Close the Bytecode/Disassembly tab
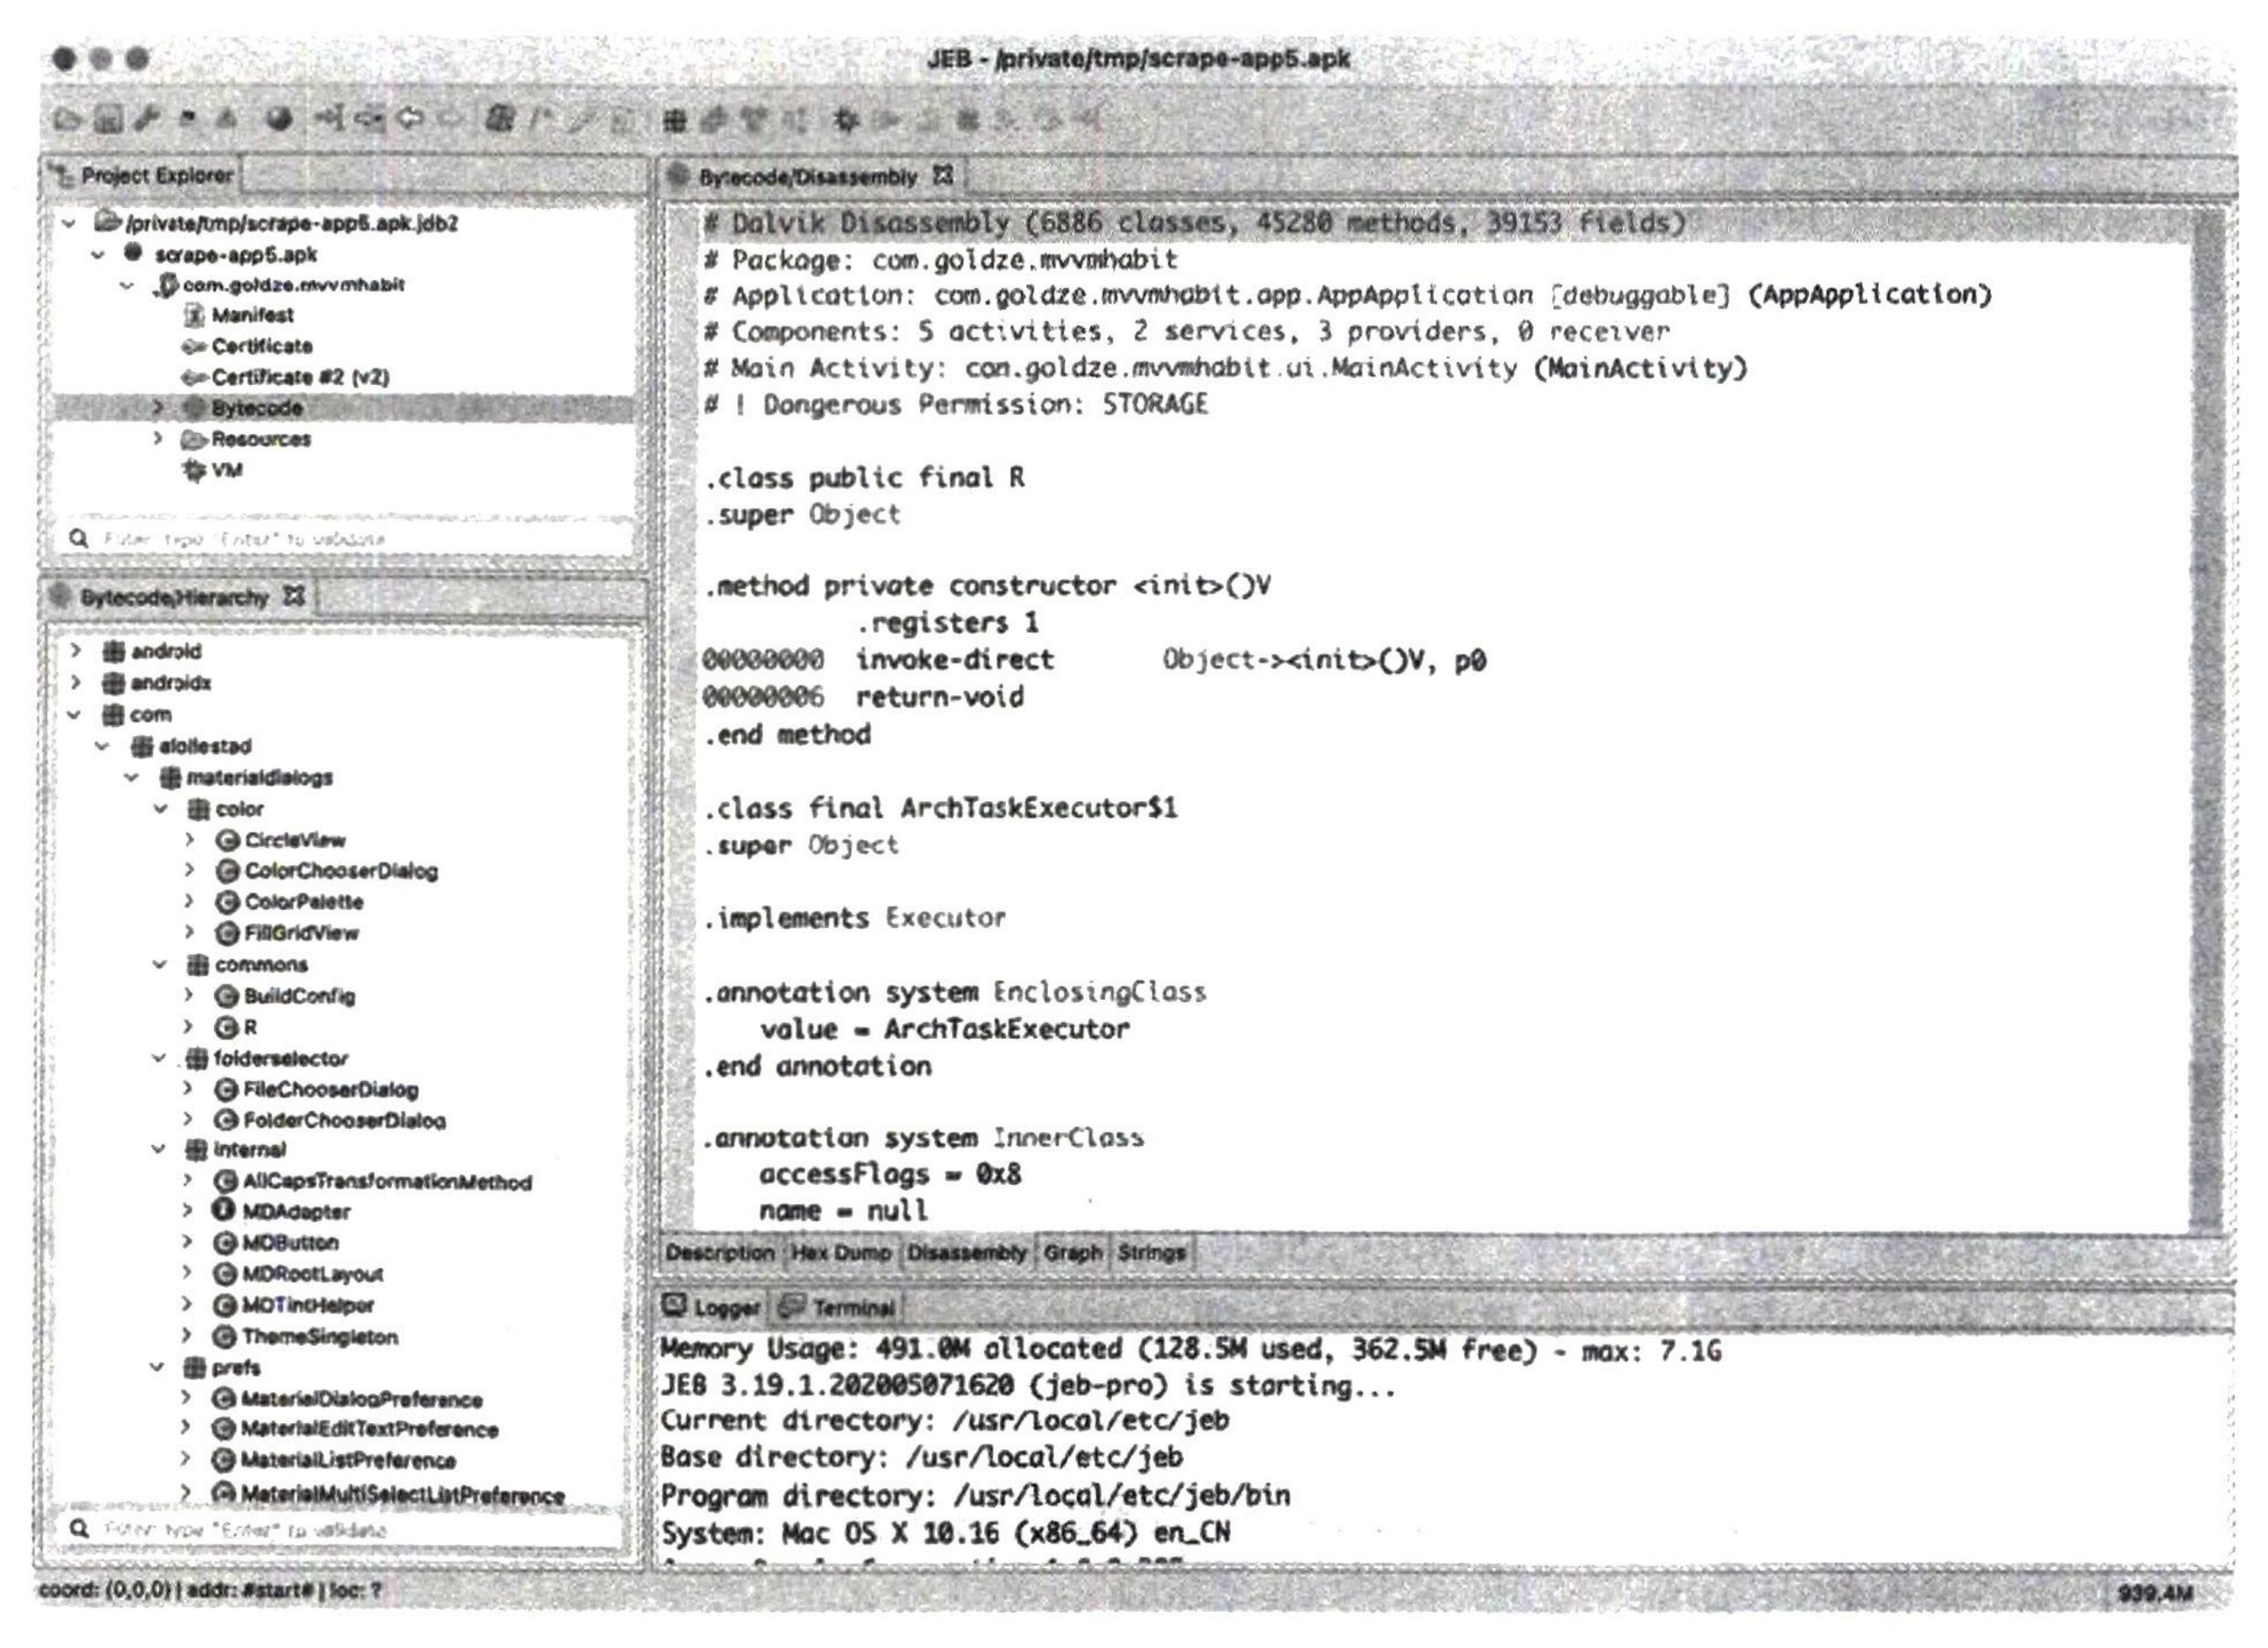 [x=942, y=176]
